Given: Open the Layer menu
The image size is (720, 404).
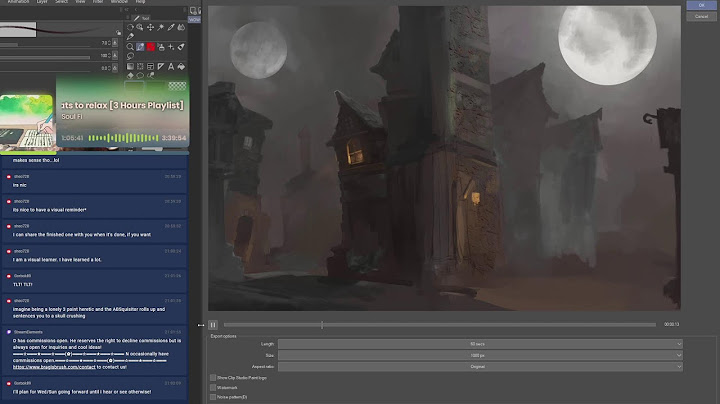Looking at the screenshot, I should pos(42,2).
